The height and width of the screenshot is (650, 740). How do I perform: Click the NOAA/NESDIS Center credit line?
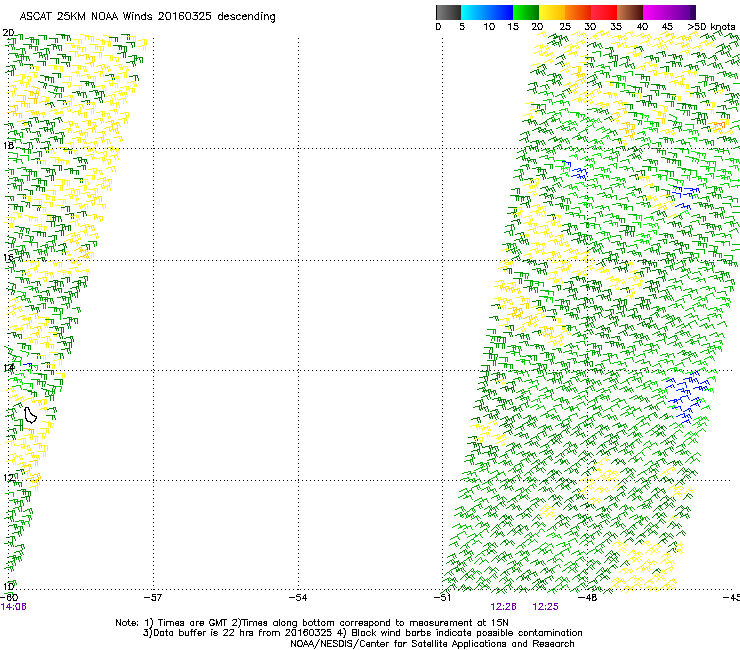pos(432,644)
